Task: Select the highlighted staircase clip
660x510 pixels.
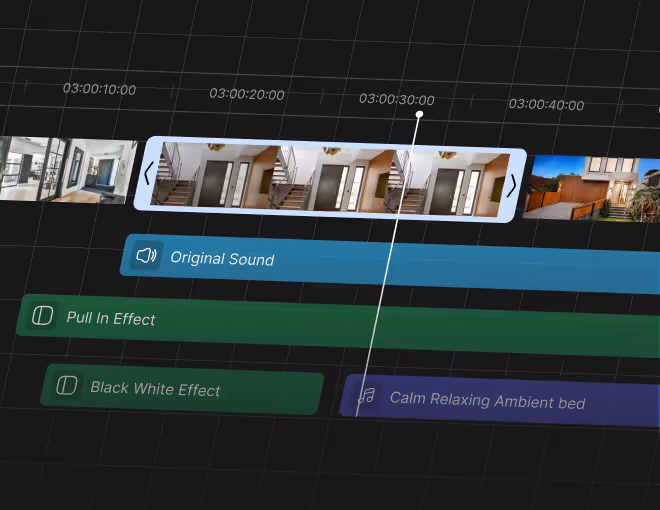Action: 330,180
